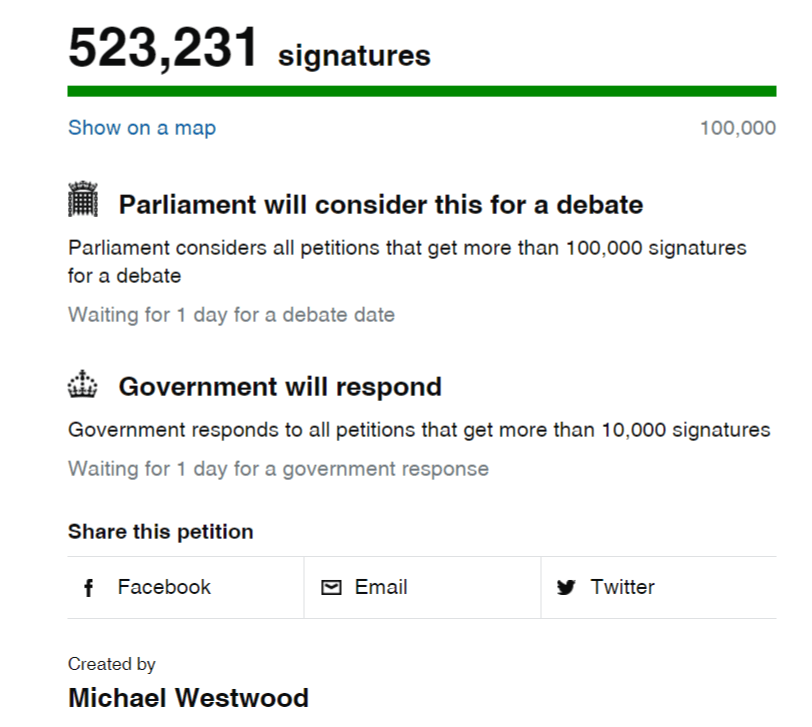Click the Twitter bird icon
The height and width of the screenshot is (727, 812).
click(566, 588)
